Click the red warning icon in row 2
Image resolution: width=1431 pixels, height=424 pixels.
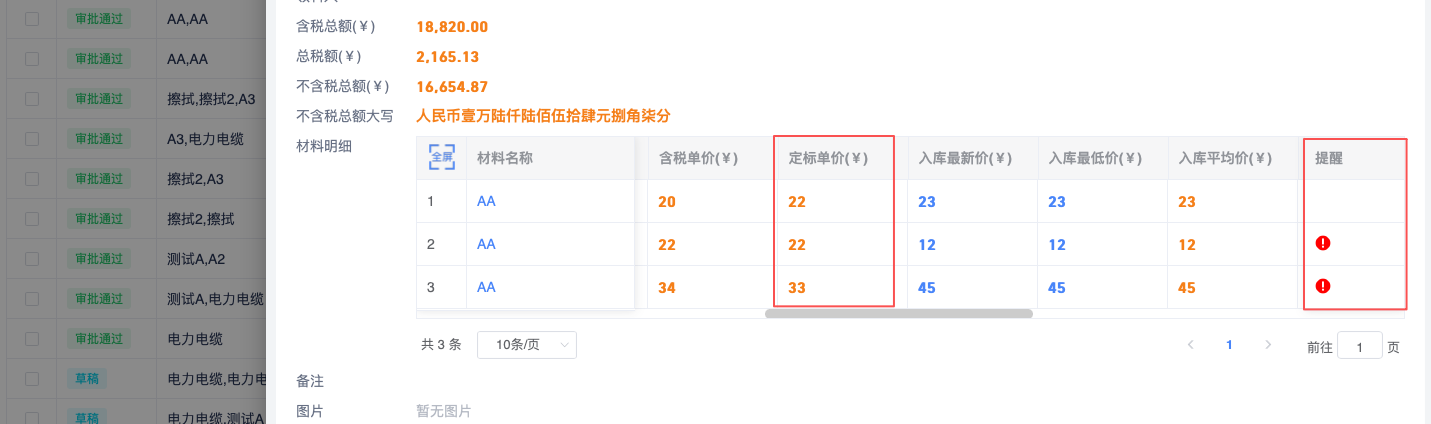coord(1323,243)
